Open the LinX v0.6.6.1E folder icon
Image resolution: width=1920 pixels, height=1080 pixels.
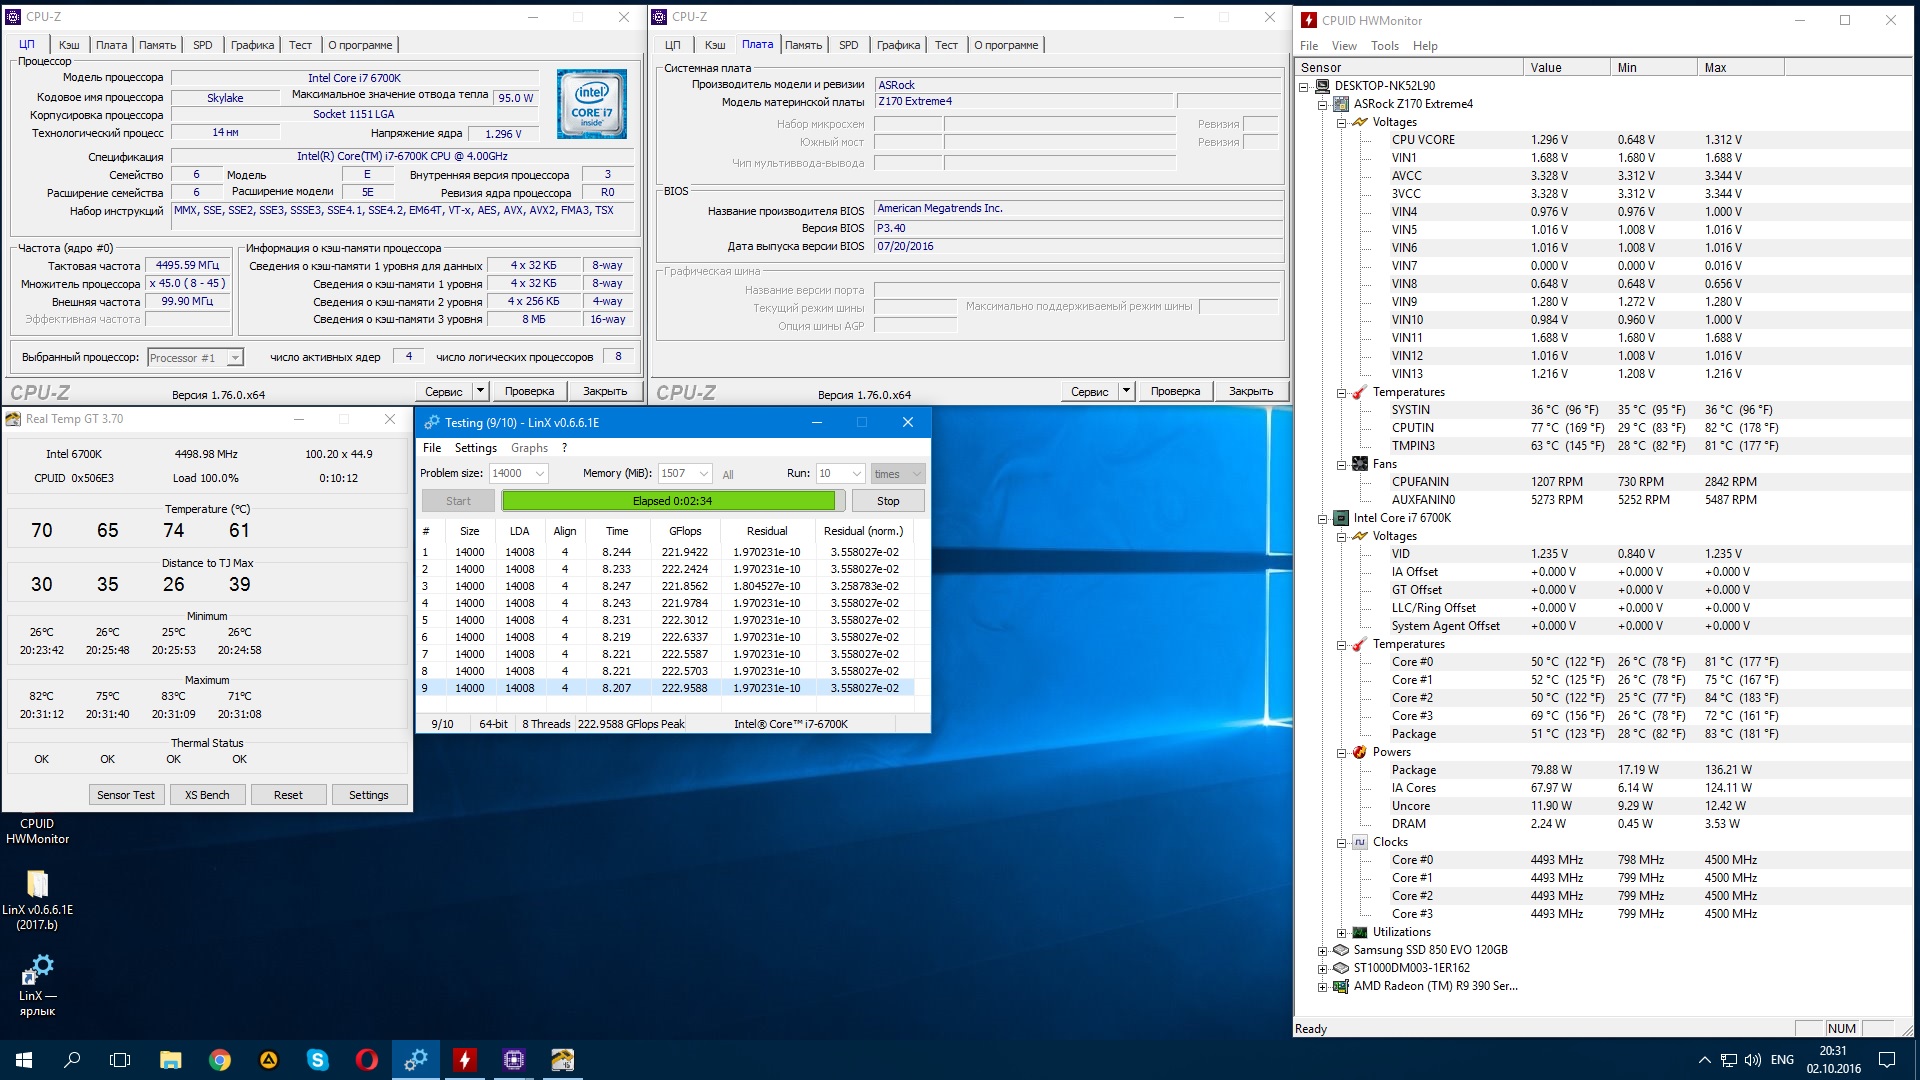(38, 884)
